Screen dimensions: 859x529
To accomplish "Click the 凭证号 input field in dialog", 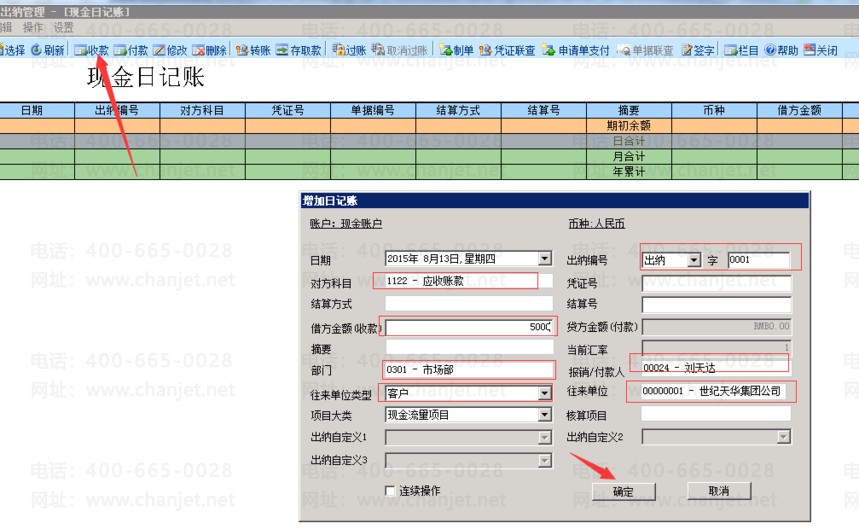I will (717, 283).
